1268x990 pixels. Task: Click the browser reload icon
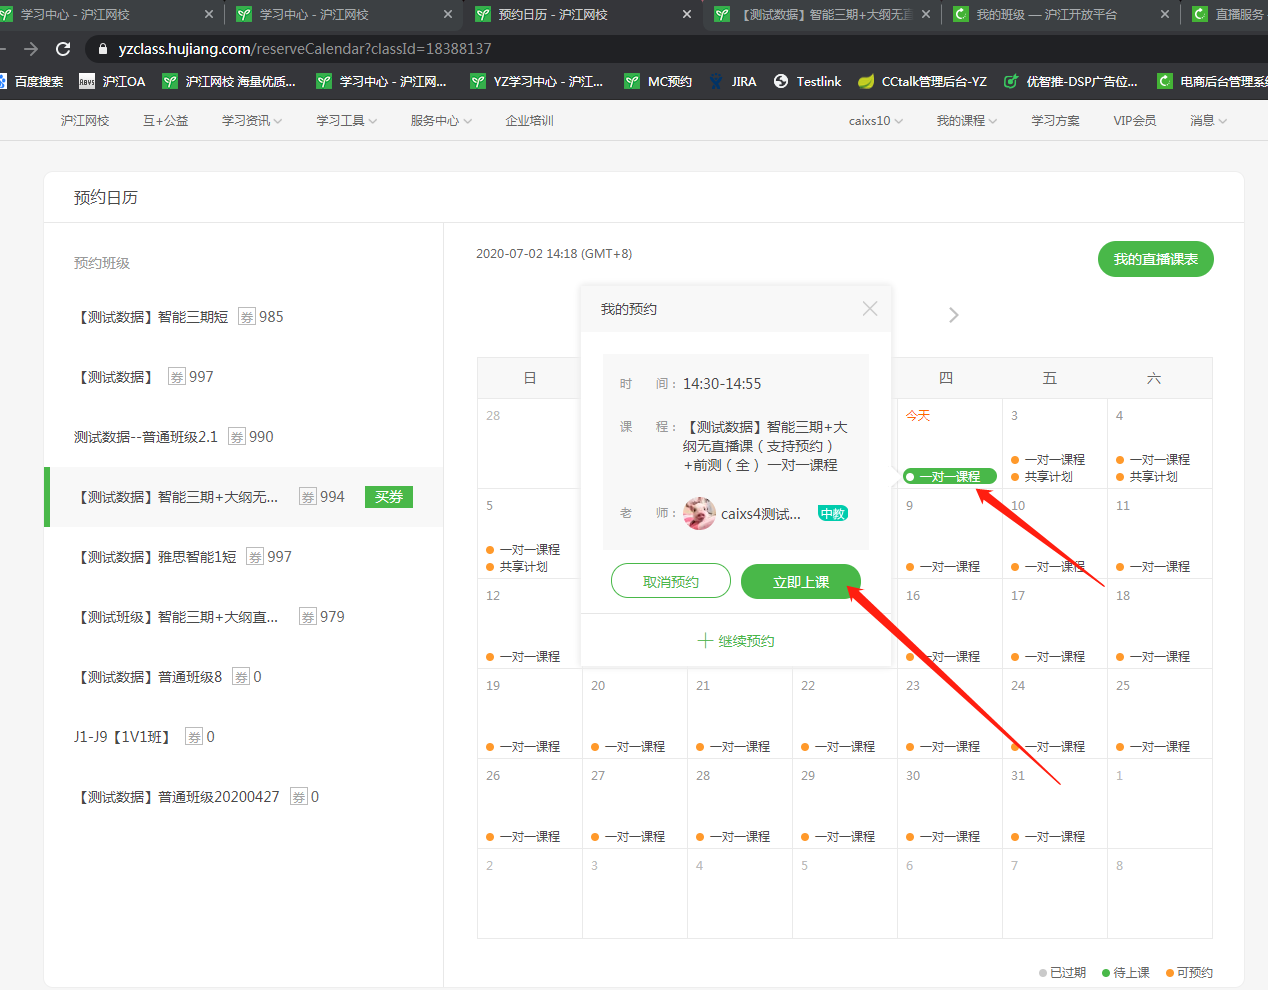point(63,49)
